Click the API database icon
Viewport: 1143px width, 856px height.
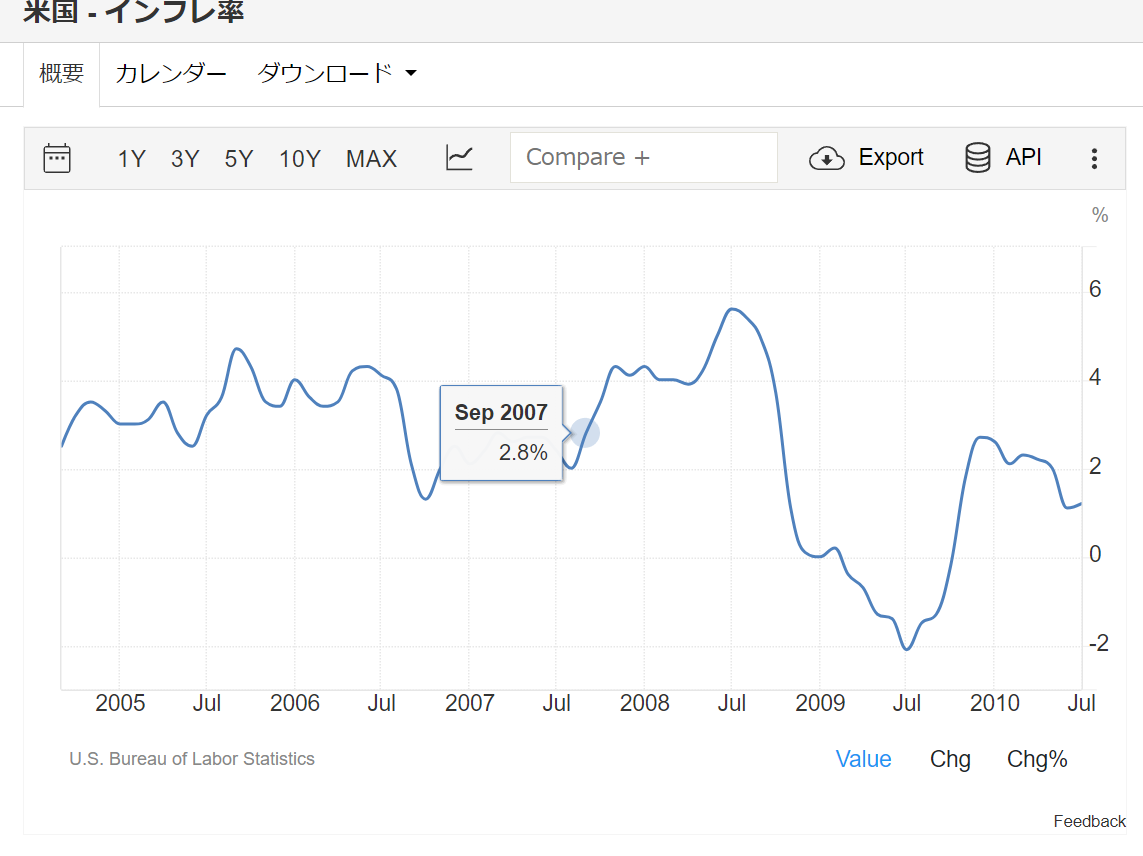tap(977, 158)
